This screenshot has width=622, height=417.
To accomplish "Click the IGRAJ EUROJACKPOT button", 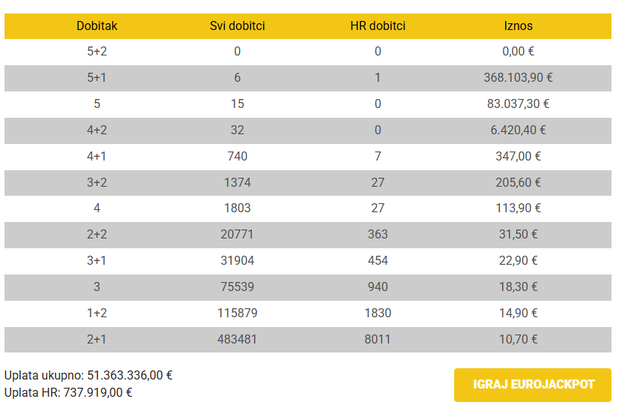I will click(x=532, y=384).
